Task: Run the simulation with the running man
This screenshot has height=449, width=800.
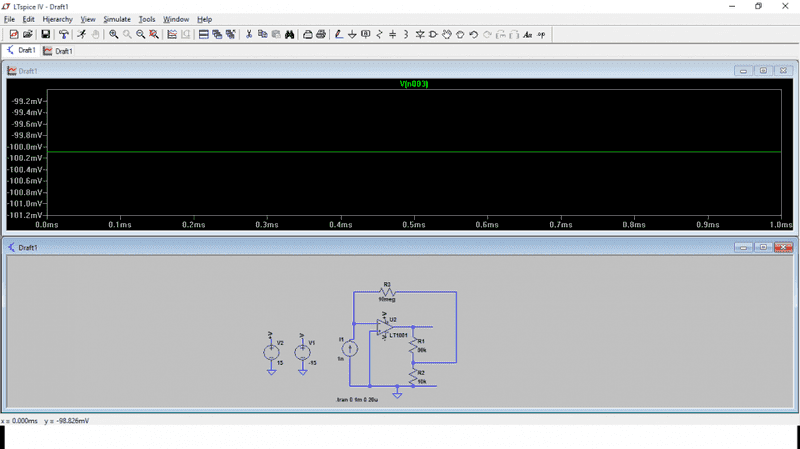Action: click(x=82, y=34)
